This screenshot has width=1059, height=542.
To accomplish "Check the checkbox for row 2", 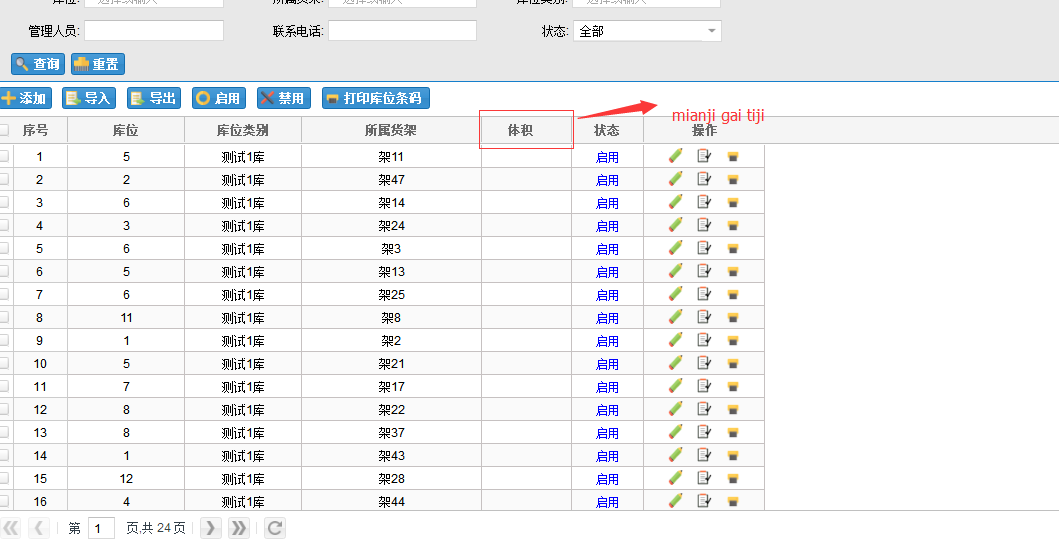I will (4, 180).
